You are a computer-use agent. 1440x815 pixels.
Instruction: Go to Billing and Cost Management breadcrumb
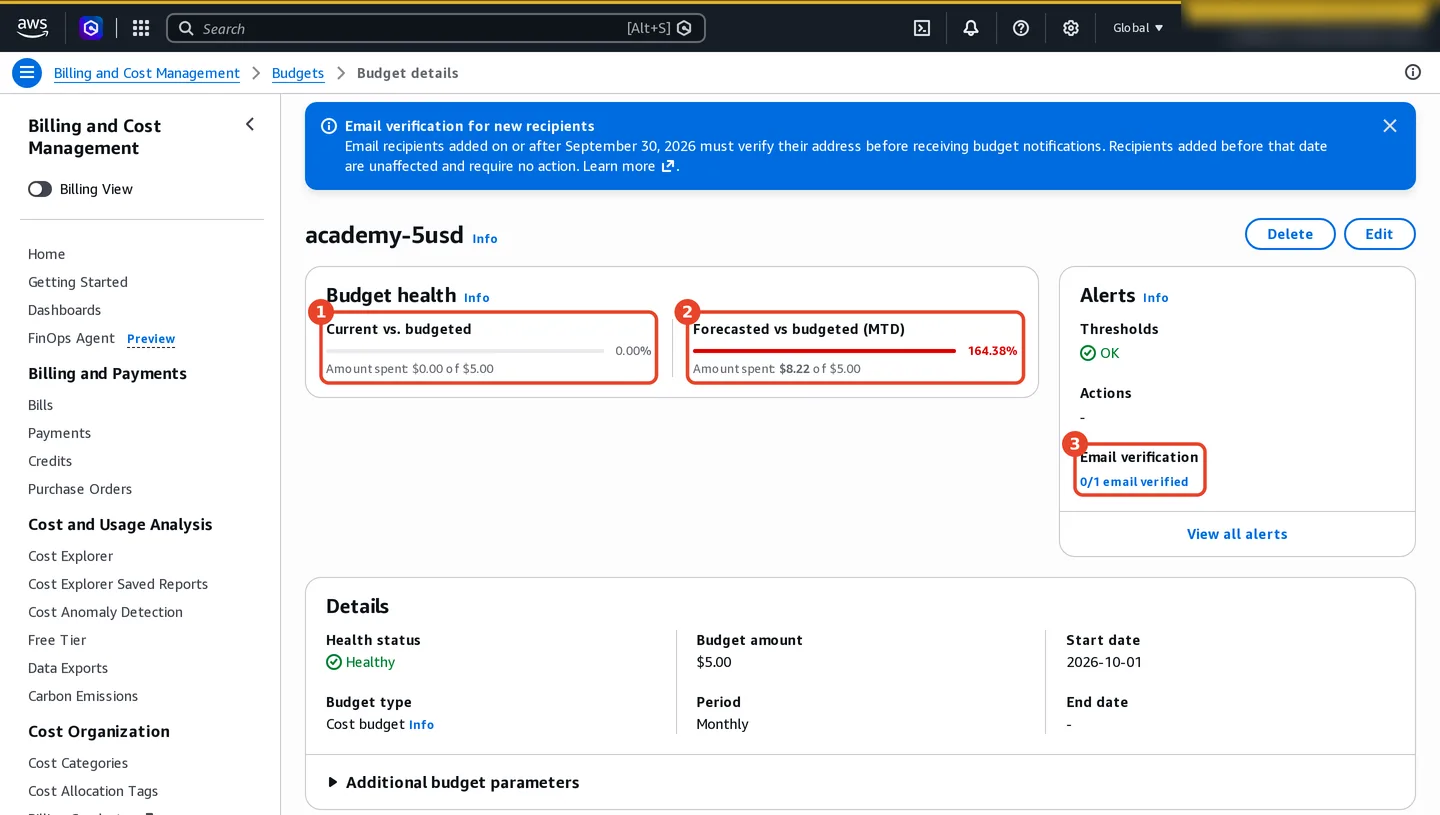[x=147, y=73]
